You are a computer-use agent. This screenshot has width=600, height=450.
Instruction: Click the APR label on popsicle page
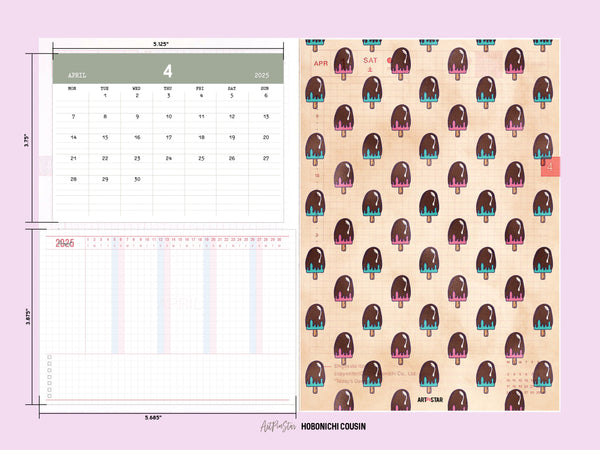[321, 62]
